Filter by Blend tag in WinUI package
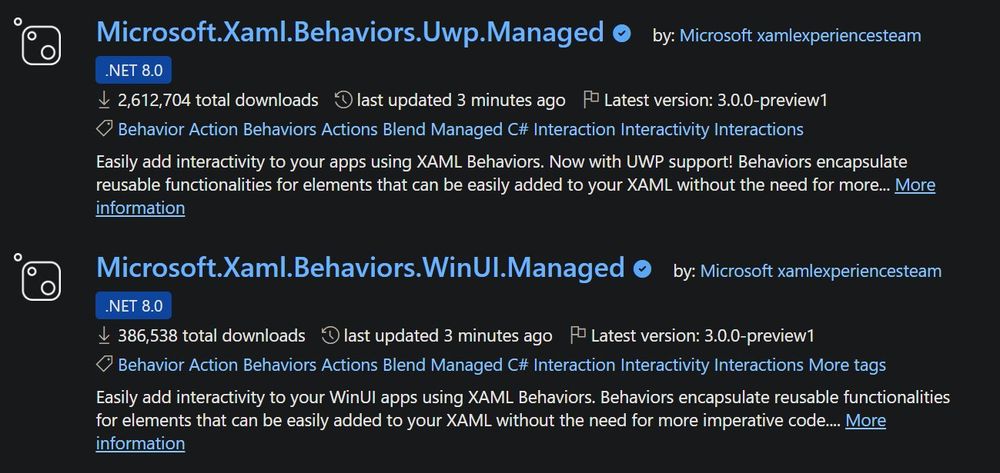Screen dimensions: 1000x473 404,365
